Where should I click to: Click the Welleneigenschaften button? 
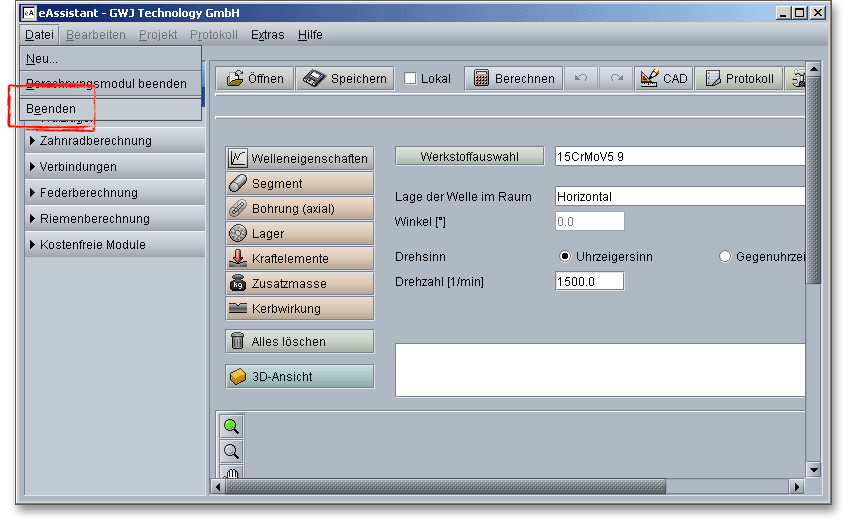(x=300, y=158)
